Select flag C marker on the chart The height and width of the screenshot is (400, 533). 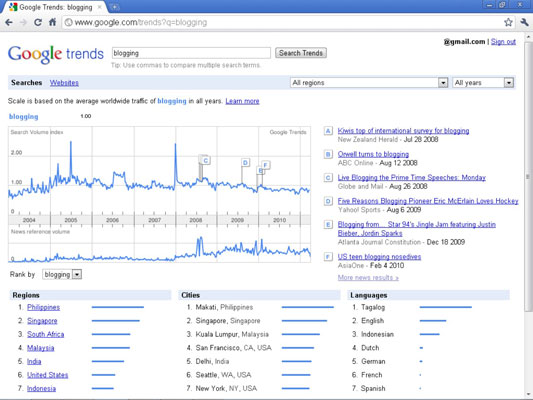click(206, 160)
